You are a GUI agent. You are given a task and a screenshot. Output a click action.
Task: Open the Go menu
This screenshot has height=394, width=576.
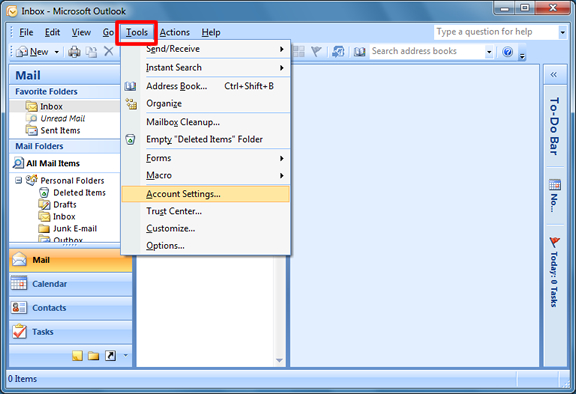click(108, 32)
